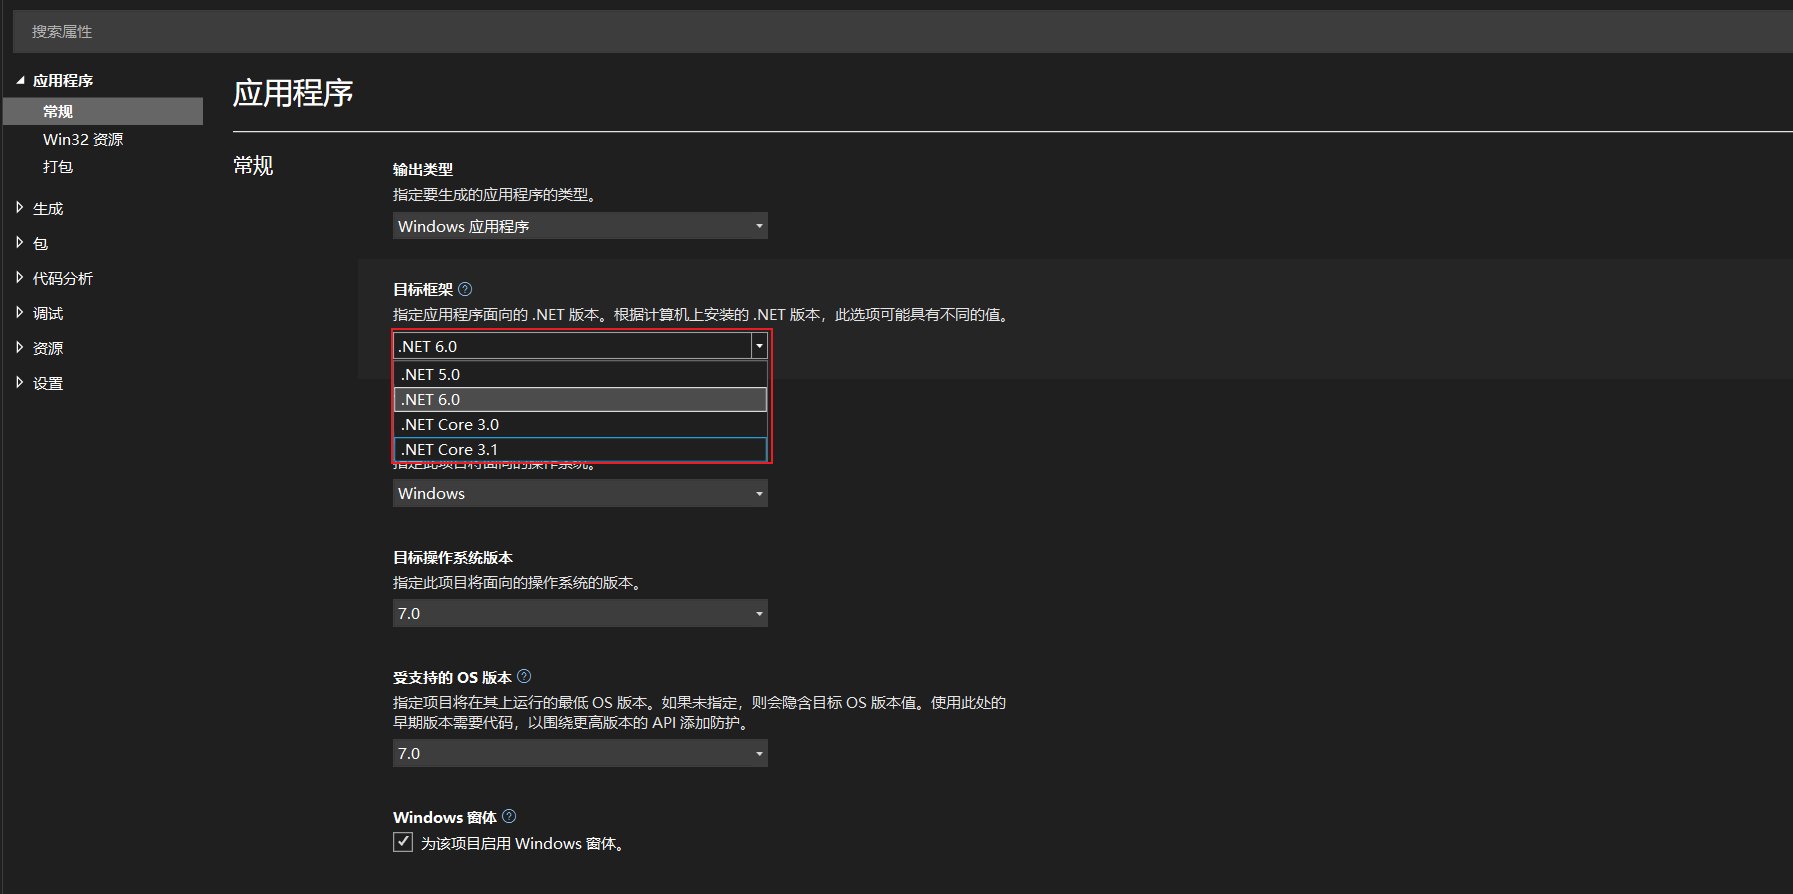
Task: Open the 输出类型 Windows 应用程序 dropdown
Action: point(580,226)
